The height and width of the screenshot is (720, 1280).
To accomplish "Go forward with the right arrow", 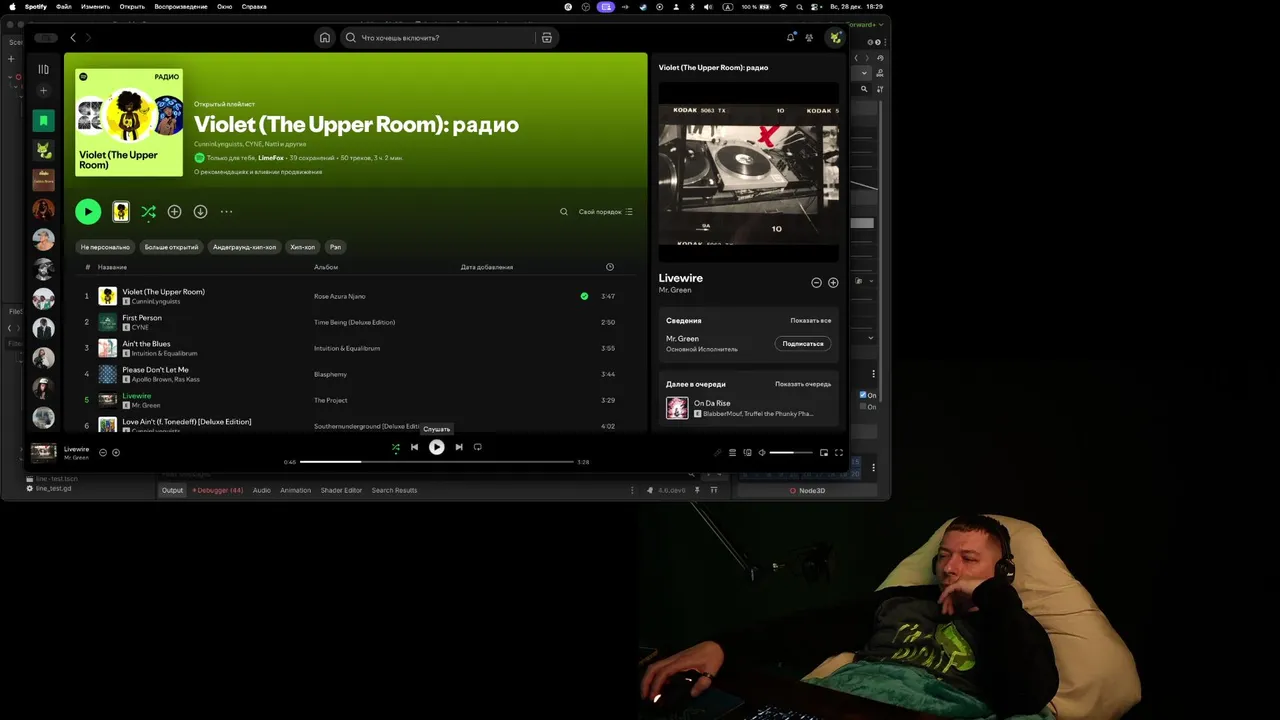I will click(x=88, y=38).
